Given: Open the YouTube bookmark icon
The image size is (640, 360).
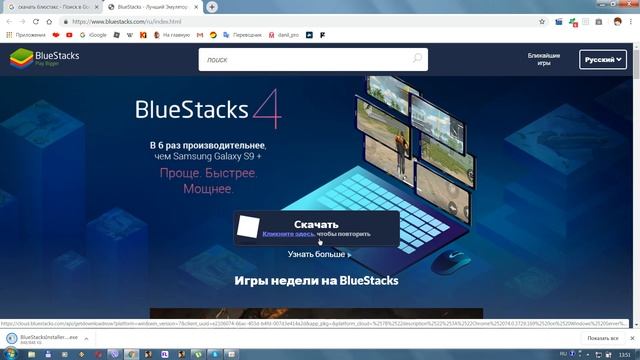Looking at the screenshot, I should [69, 35].
